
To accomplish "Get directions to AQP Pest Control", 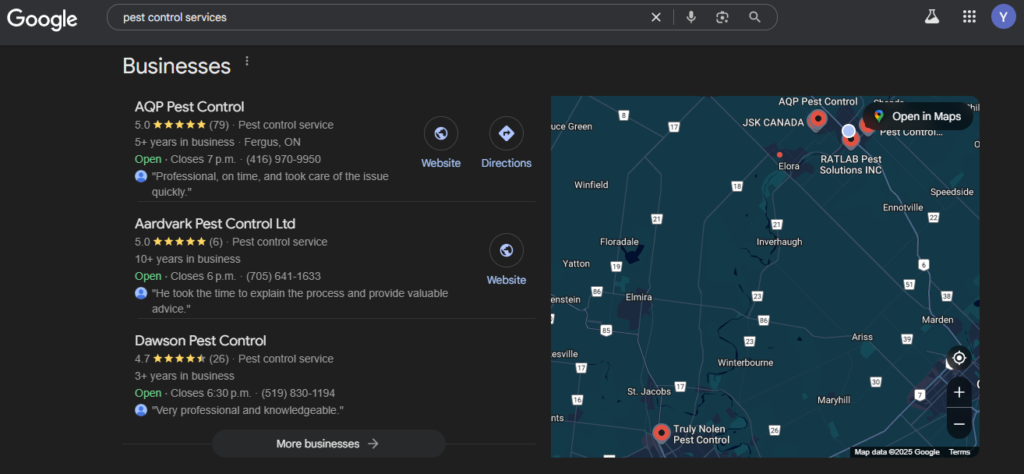I will (506, 133).
